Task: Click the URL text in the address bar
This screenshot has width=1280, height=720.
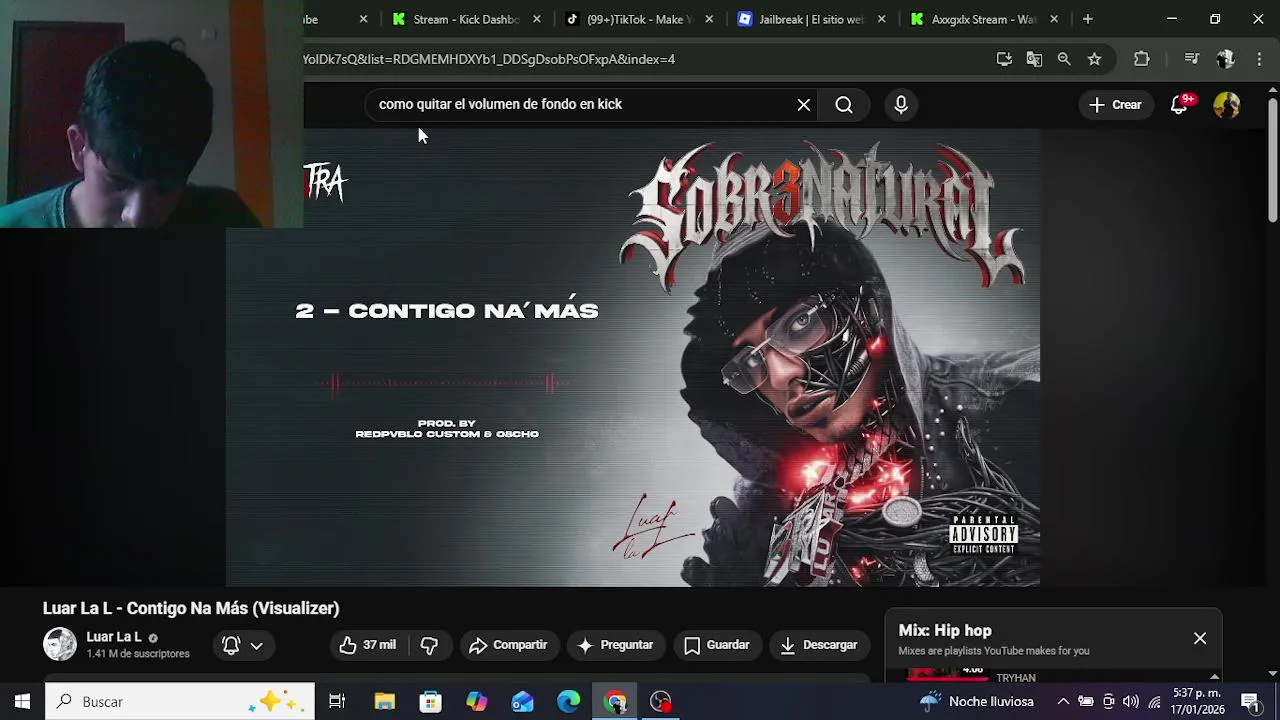Action: click(489, 59)
